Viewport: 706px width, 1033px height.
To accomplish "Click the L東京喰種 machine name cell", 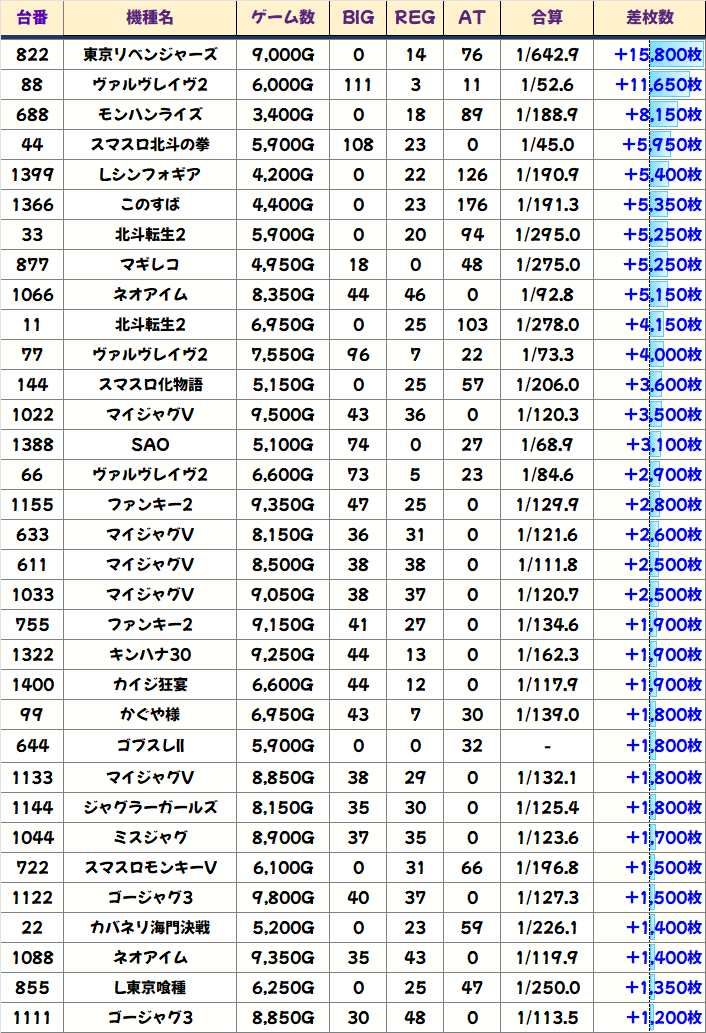I will pyautogui.click(x=150, y=988).
